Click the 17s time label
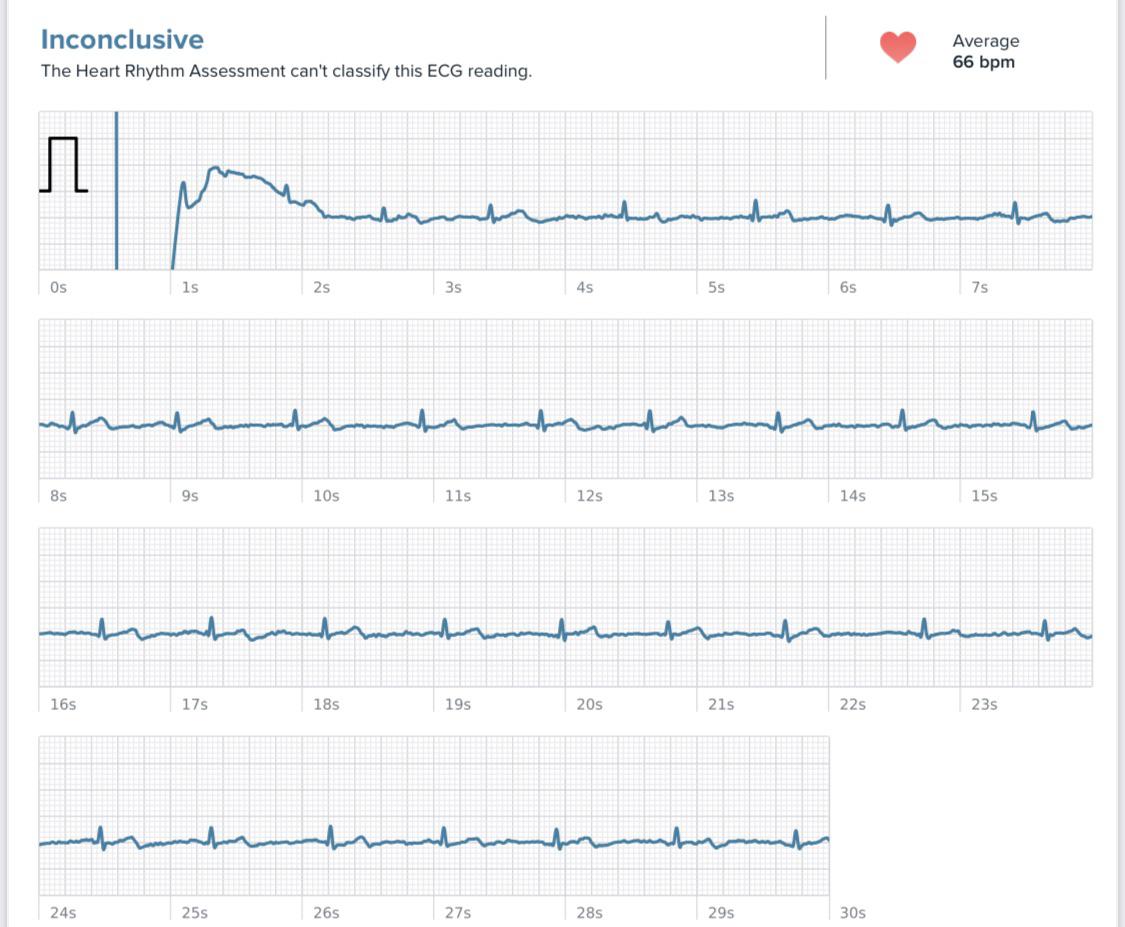Screen dimensions: 1125x927 pos(194,705)
